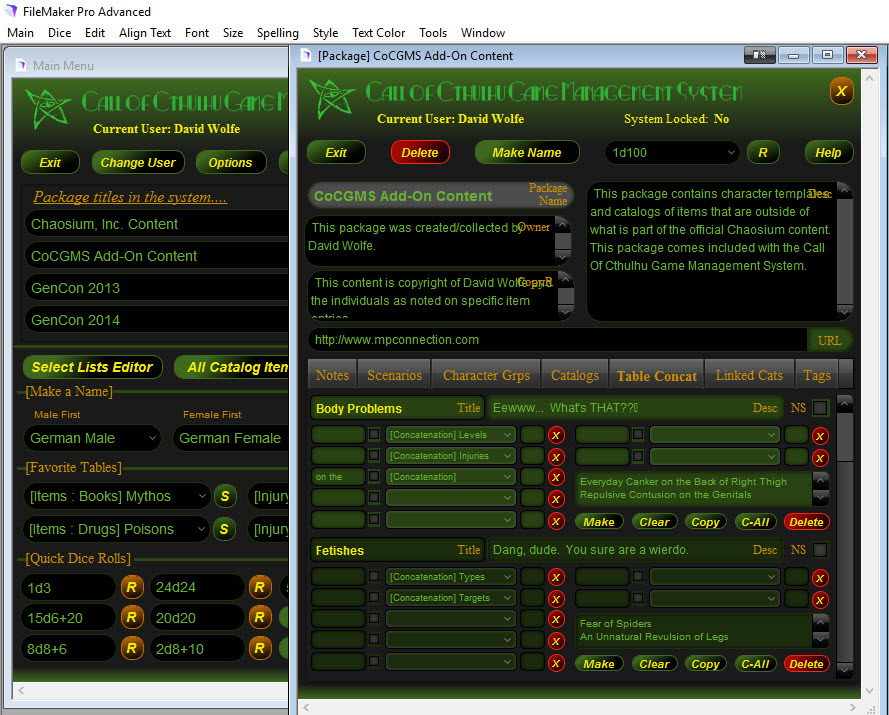Tick checkbox left of Concatenation Injuries dropdown

[374, 456]
